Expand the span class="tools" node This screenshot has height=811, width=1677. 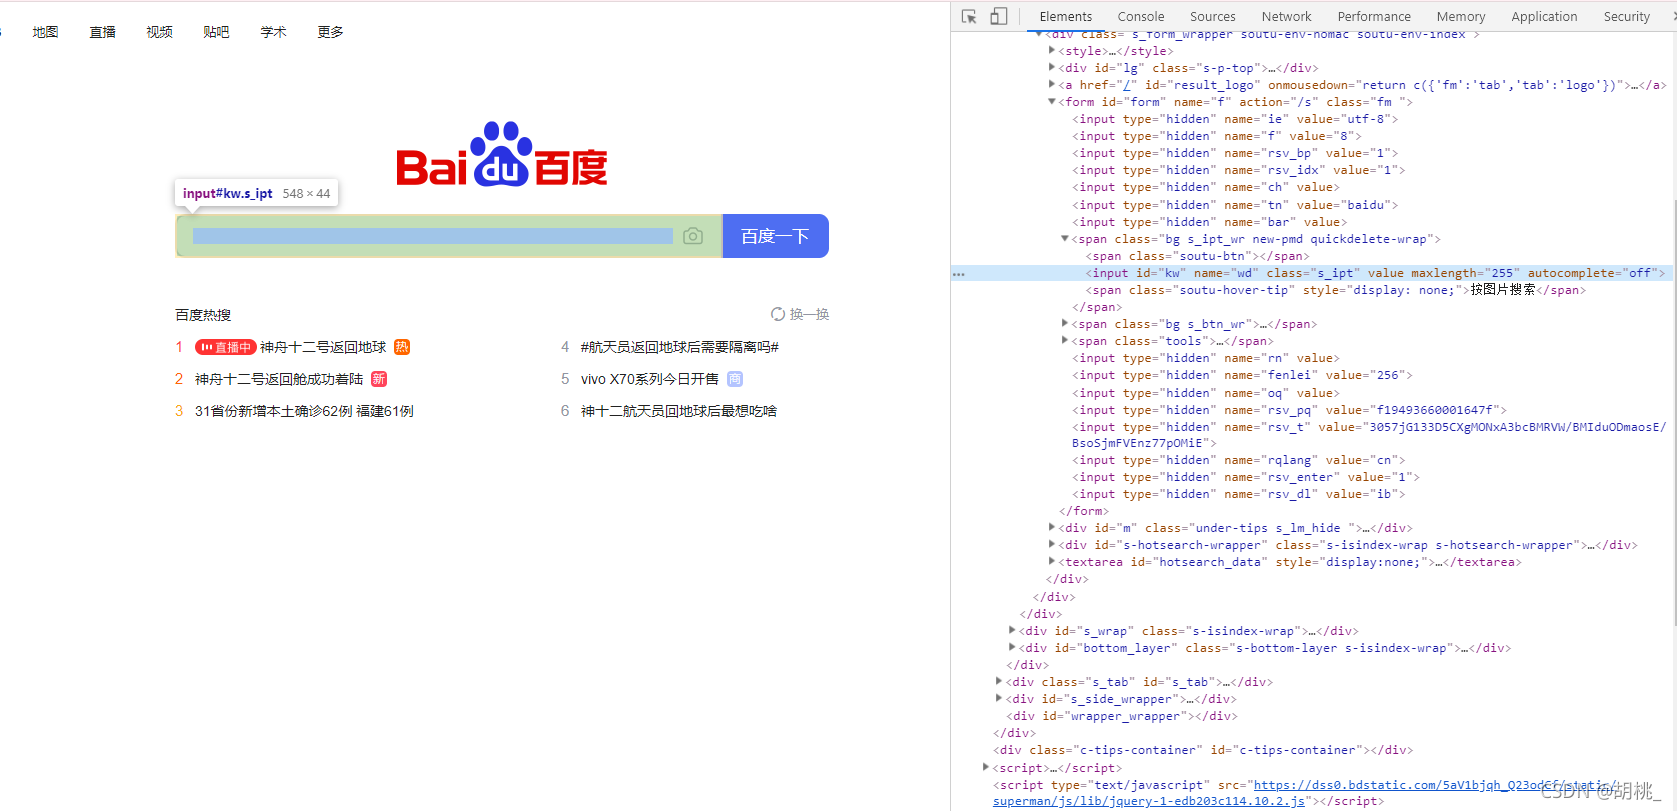(1065, 340)
